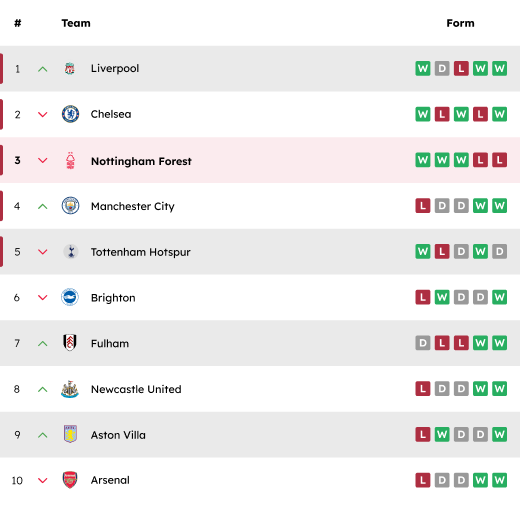This screenshot has height=505, width=520.
Task: Click Arsenal's red down chevron
Action: (x=43, y=480)
